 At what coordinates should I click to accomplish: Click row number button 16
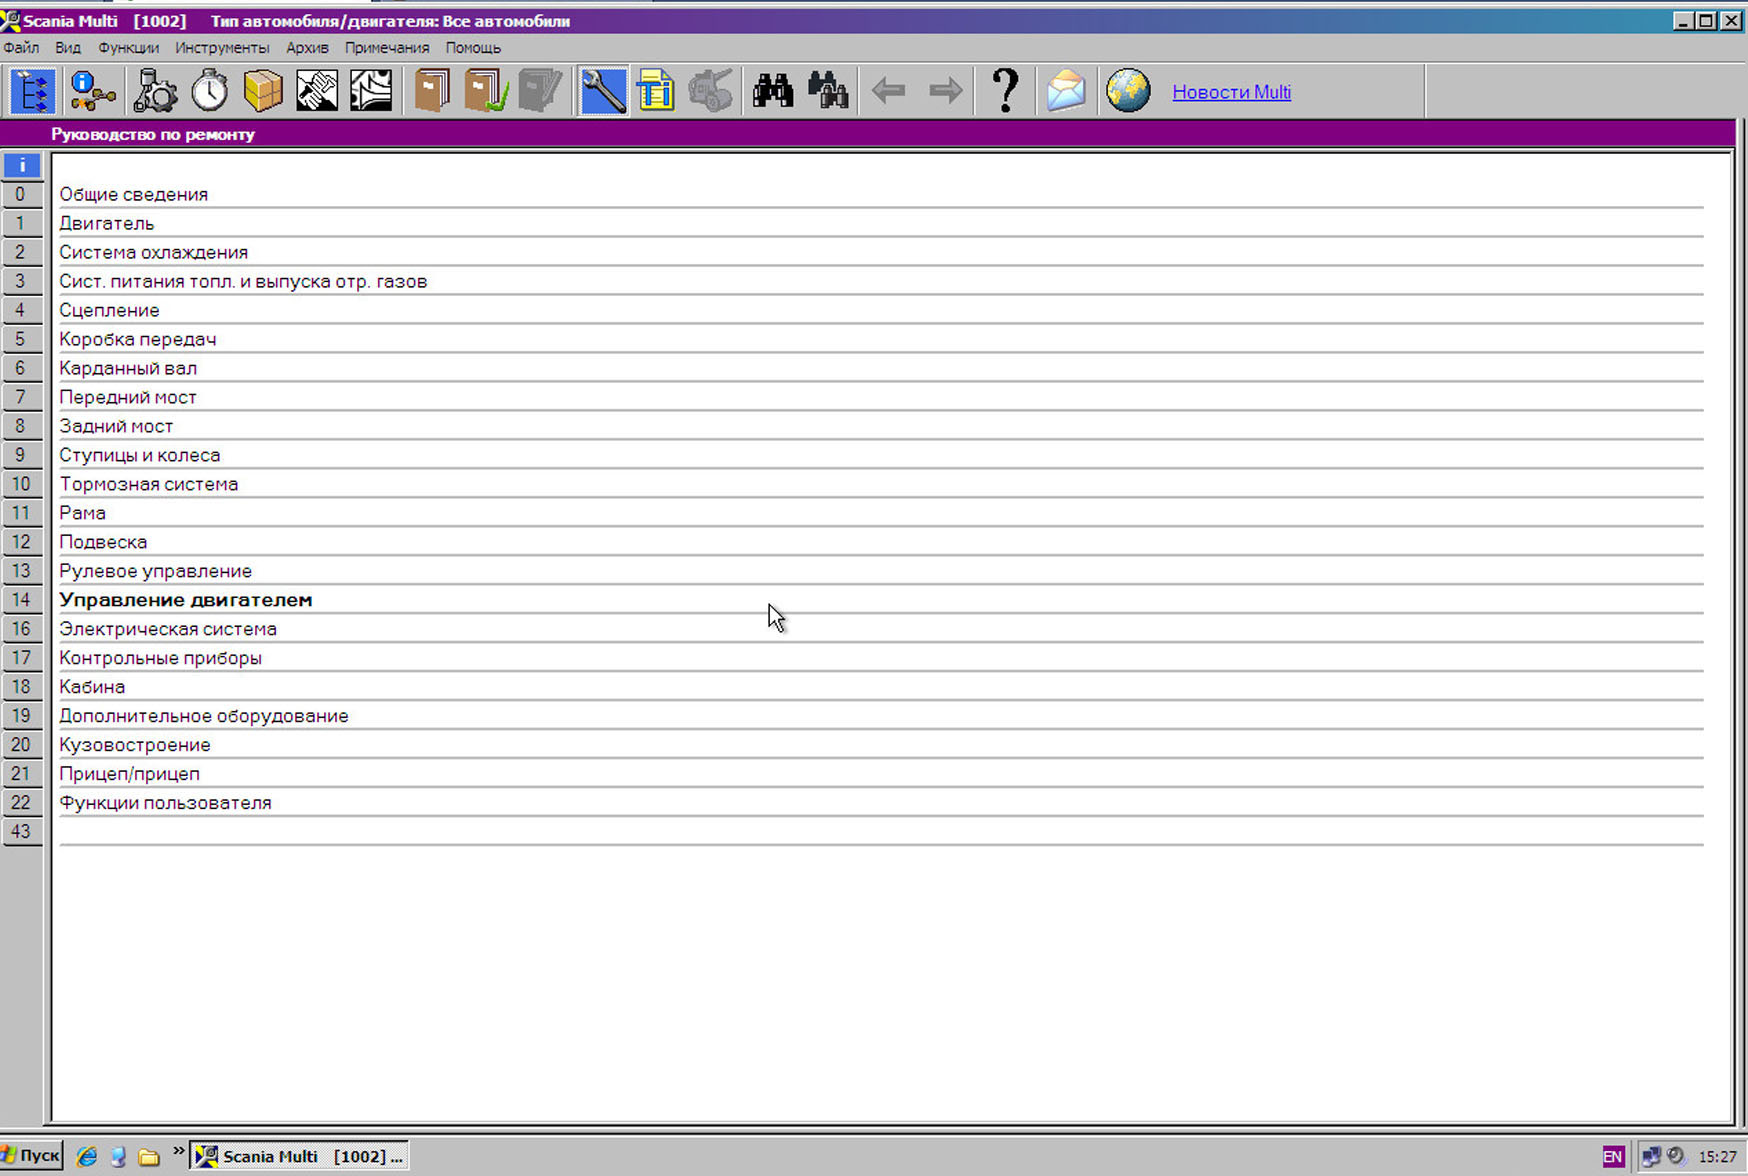[x=21, y=629]
